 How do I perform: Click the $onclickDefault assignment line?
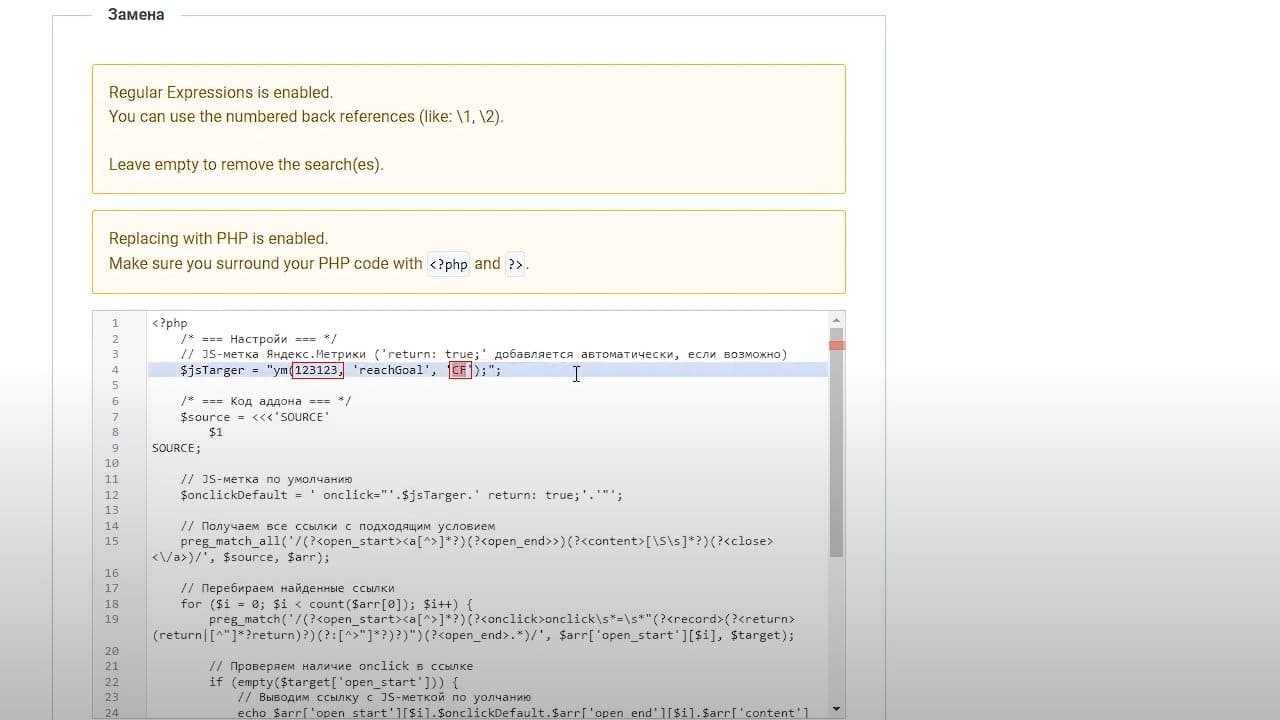coord(401,495)
